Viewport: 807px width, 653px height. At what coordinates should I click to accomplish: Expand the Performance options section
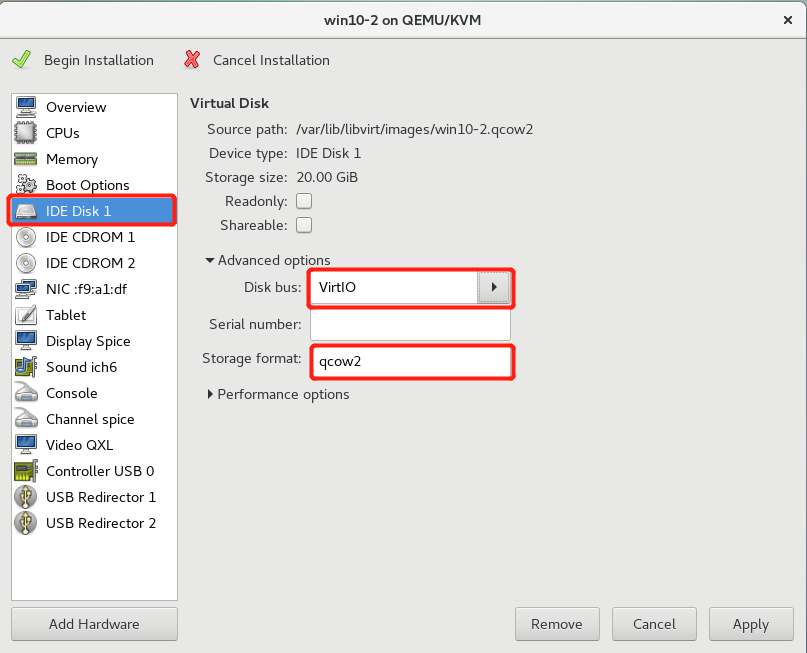pyautogui.click(x=278, y=394)
